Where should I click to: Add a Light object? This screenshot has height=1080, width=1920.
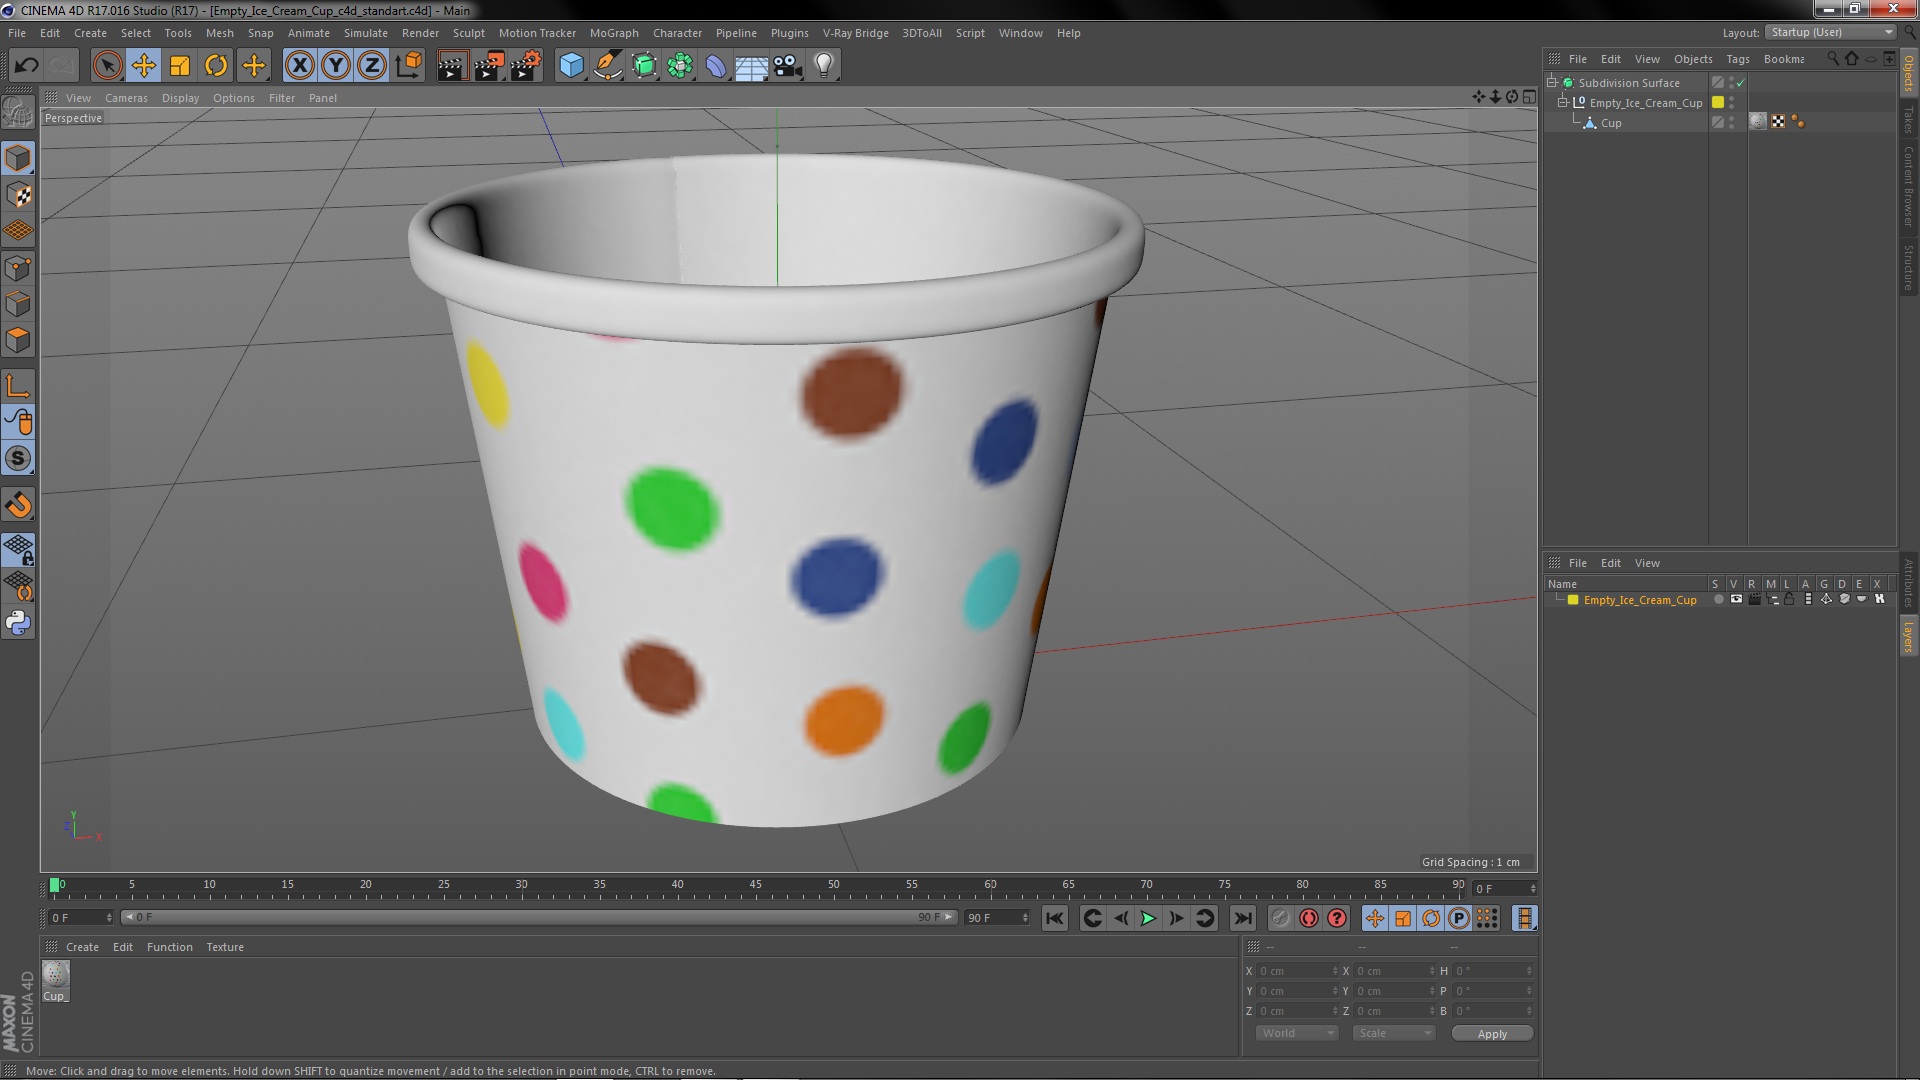824,66
